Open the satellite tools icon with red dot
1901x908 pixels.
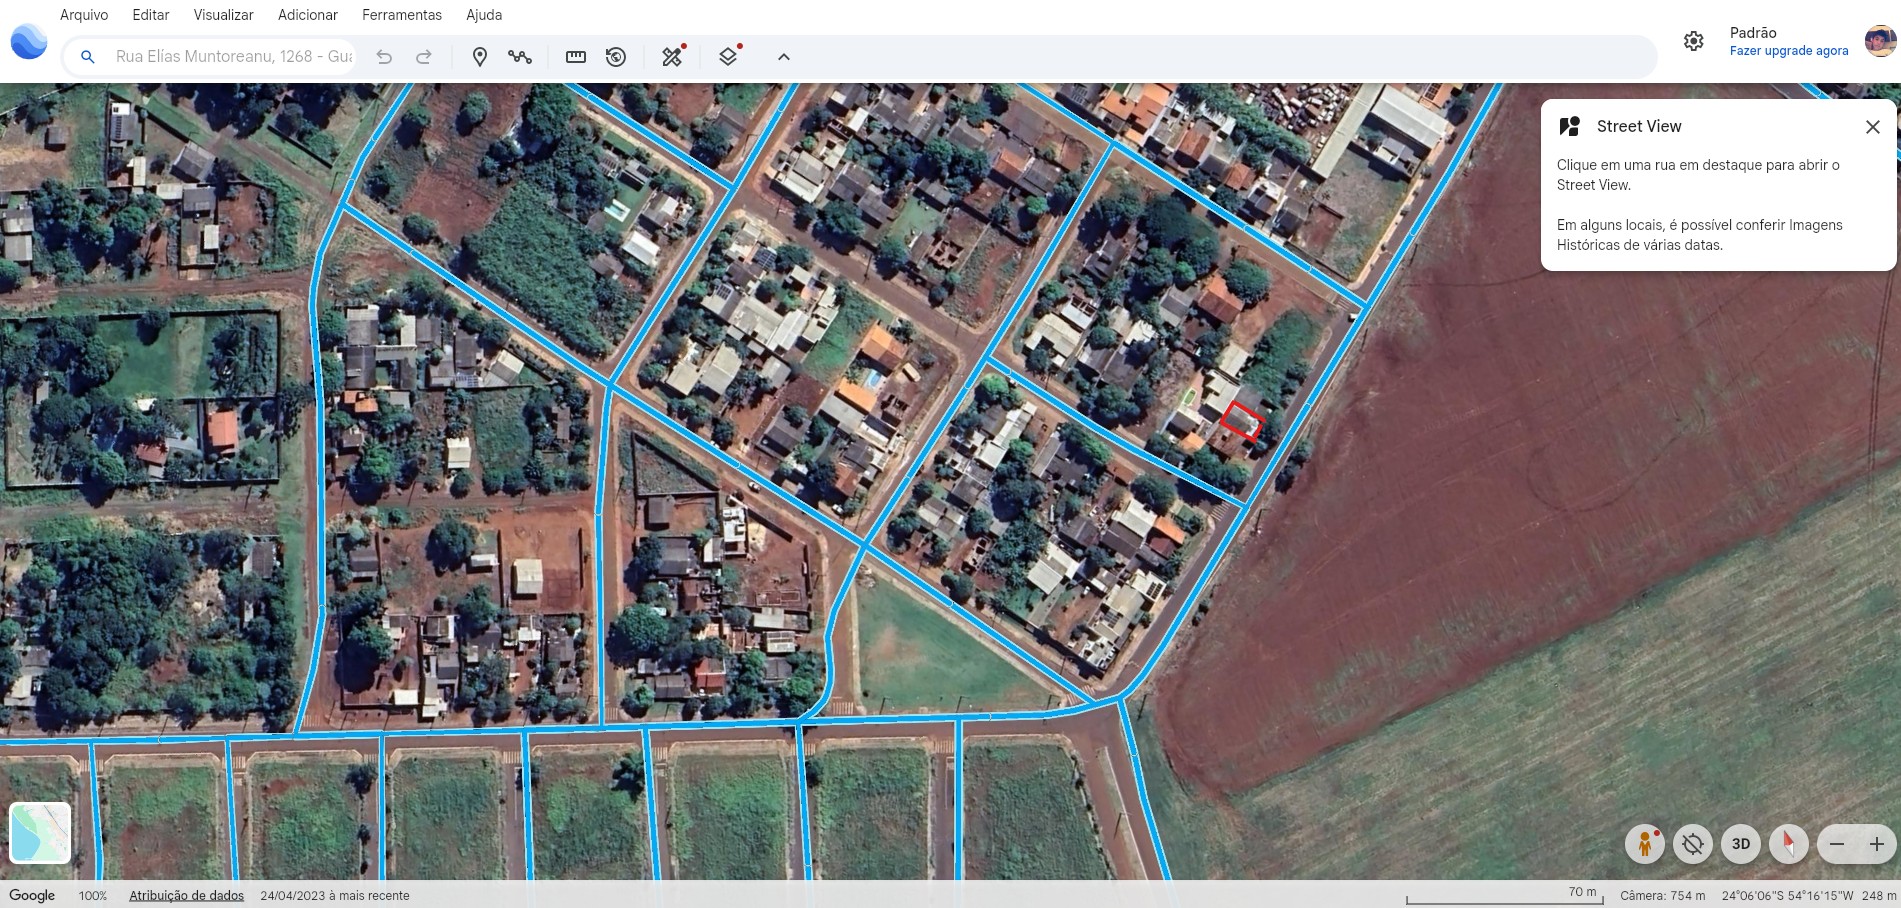(673, 57)
